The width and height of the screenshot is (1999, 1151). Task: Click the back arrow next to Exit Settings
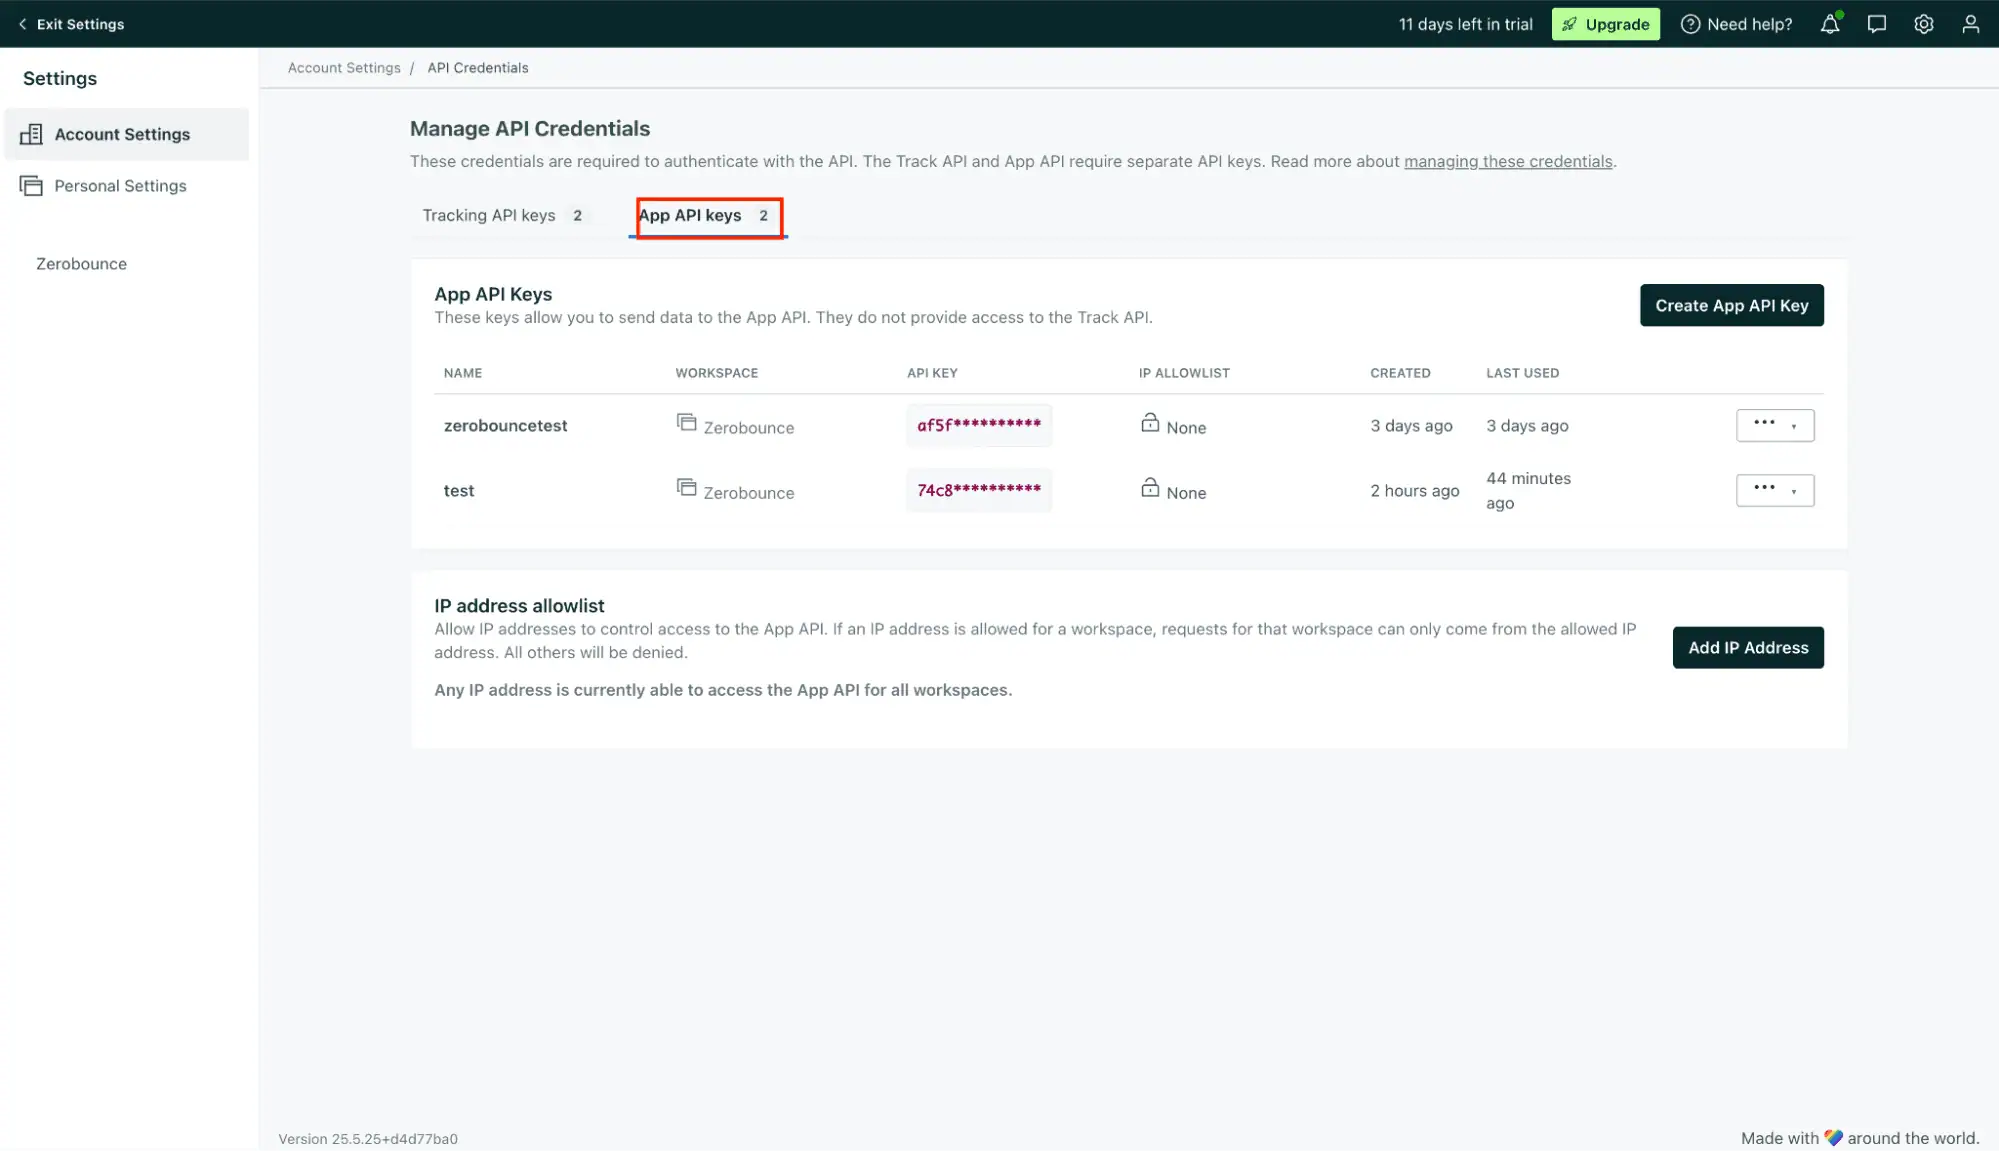click(x=21, y=24)
